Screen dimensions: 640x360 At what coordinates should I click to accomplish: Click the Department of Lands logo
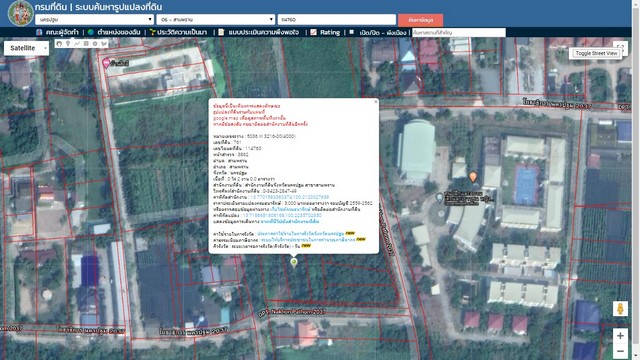click(x=20, y=13)
